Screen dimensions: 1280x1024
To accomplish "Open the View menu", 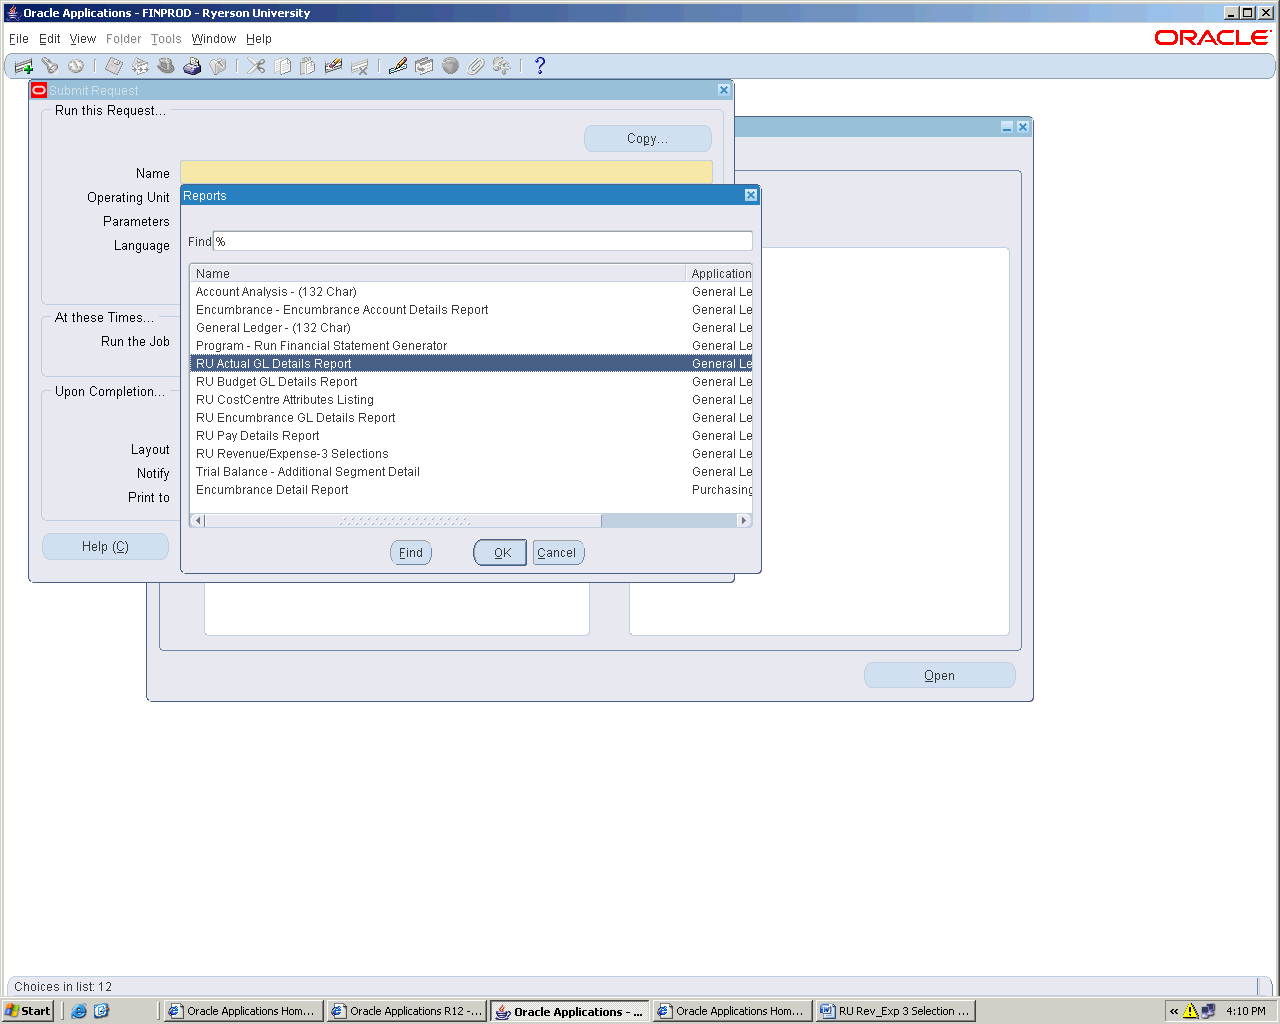I will click(x=82, y=39).
